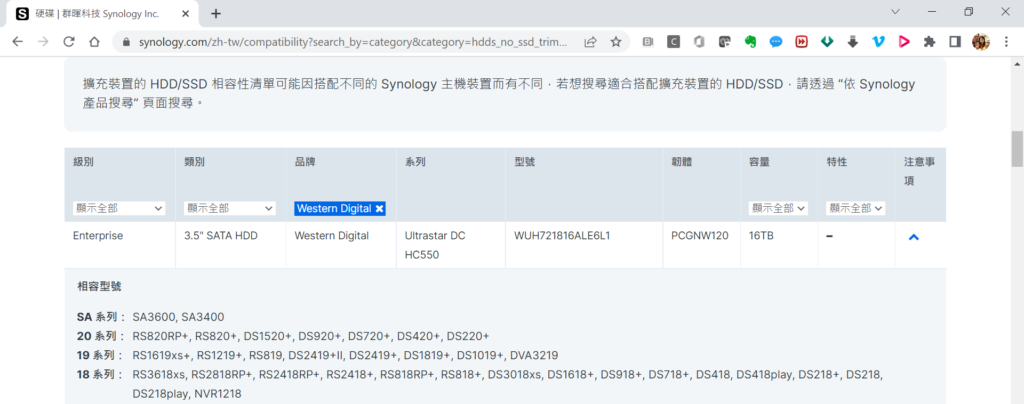Open the user profile avatar

pyautogui.click(x=980, y=42)
